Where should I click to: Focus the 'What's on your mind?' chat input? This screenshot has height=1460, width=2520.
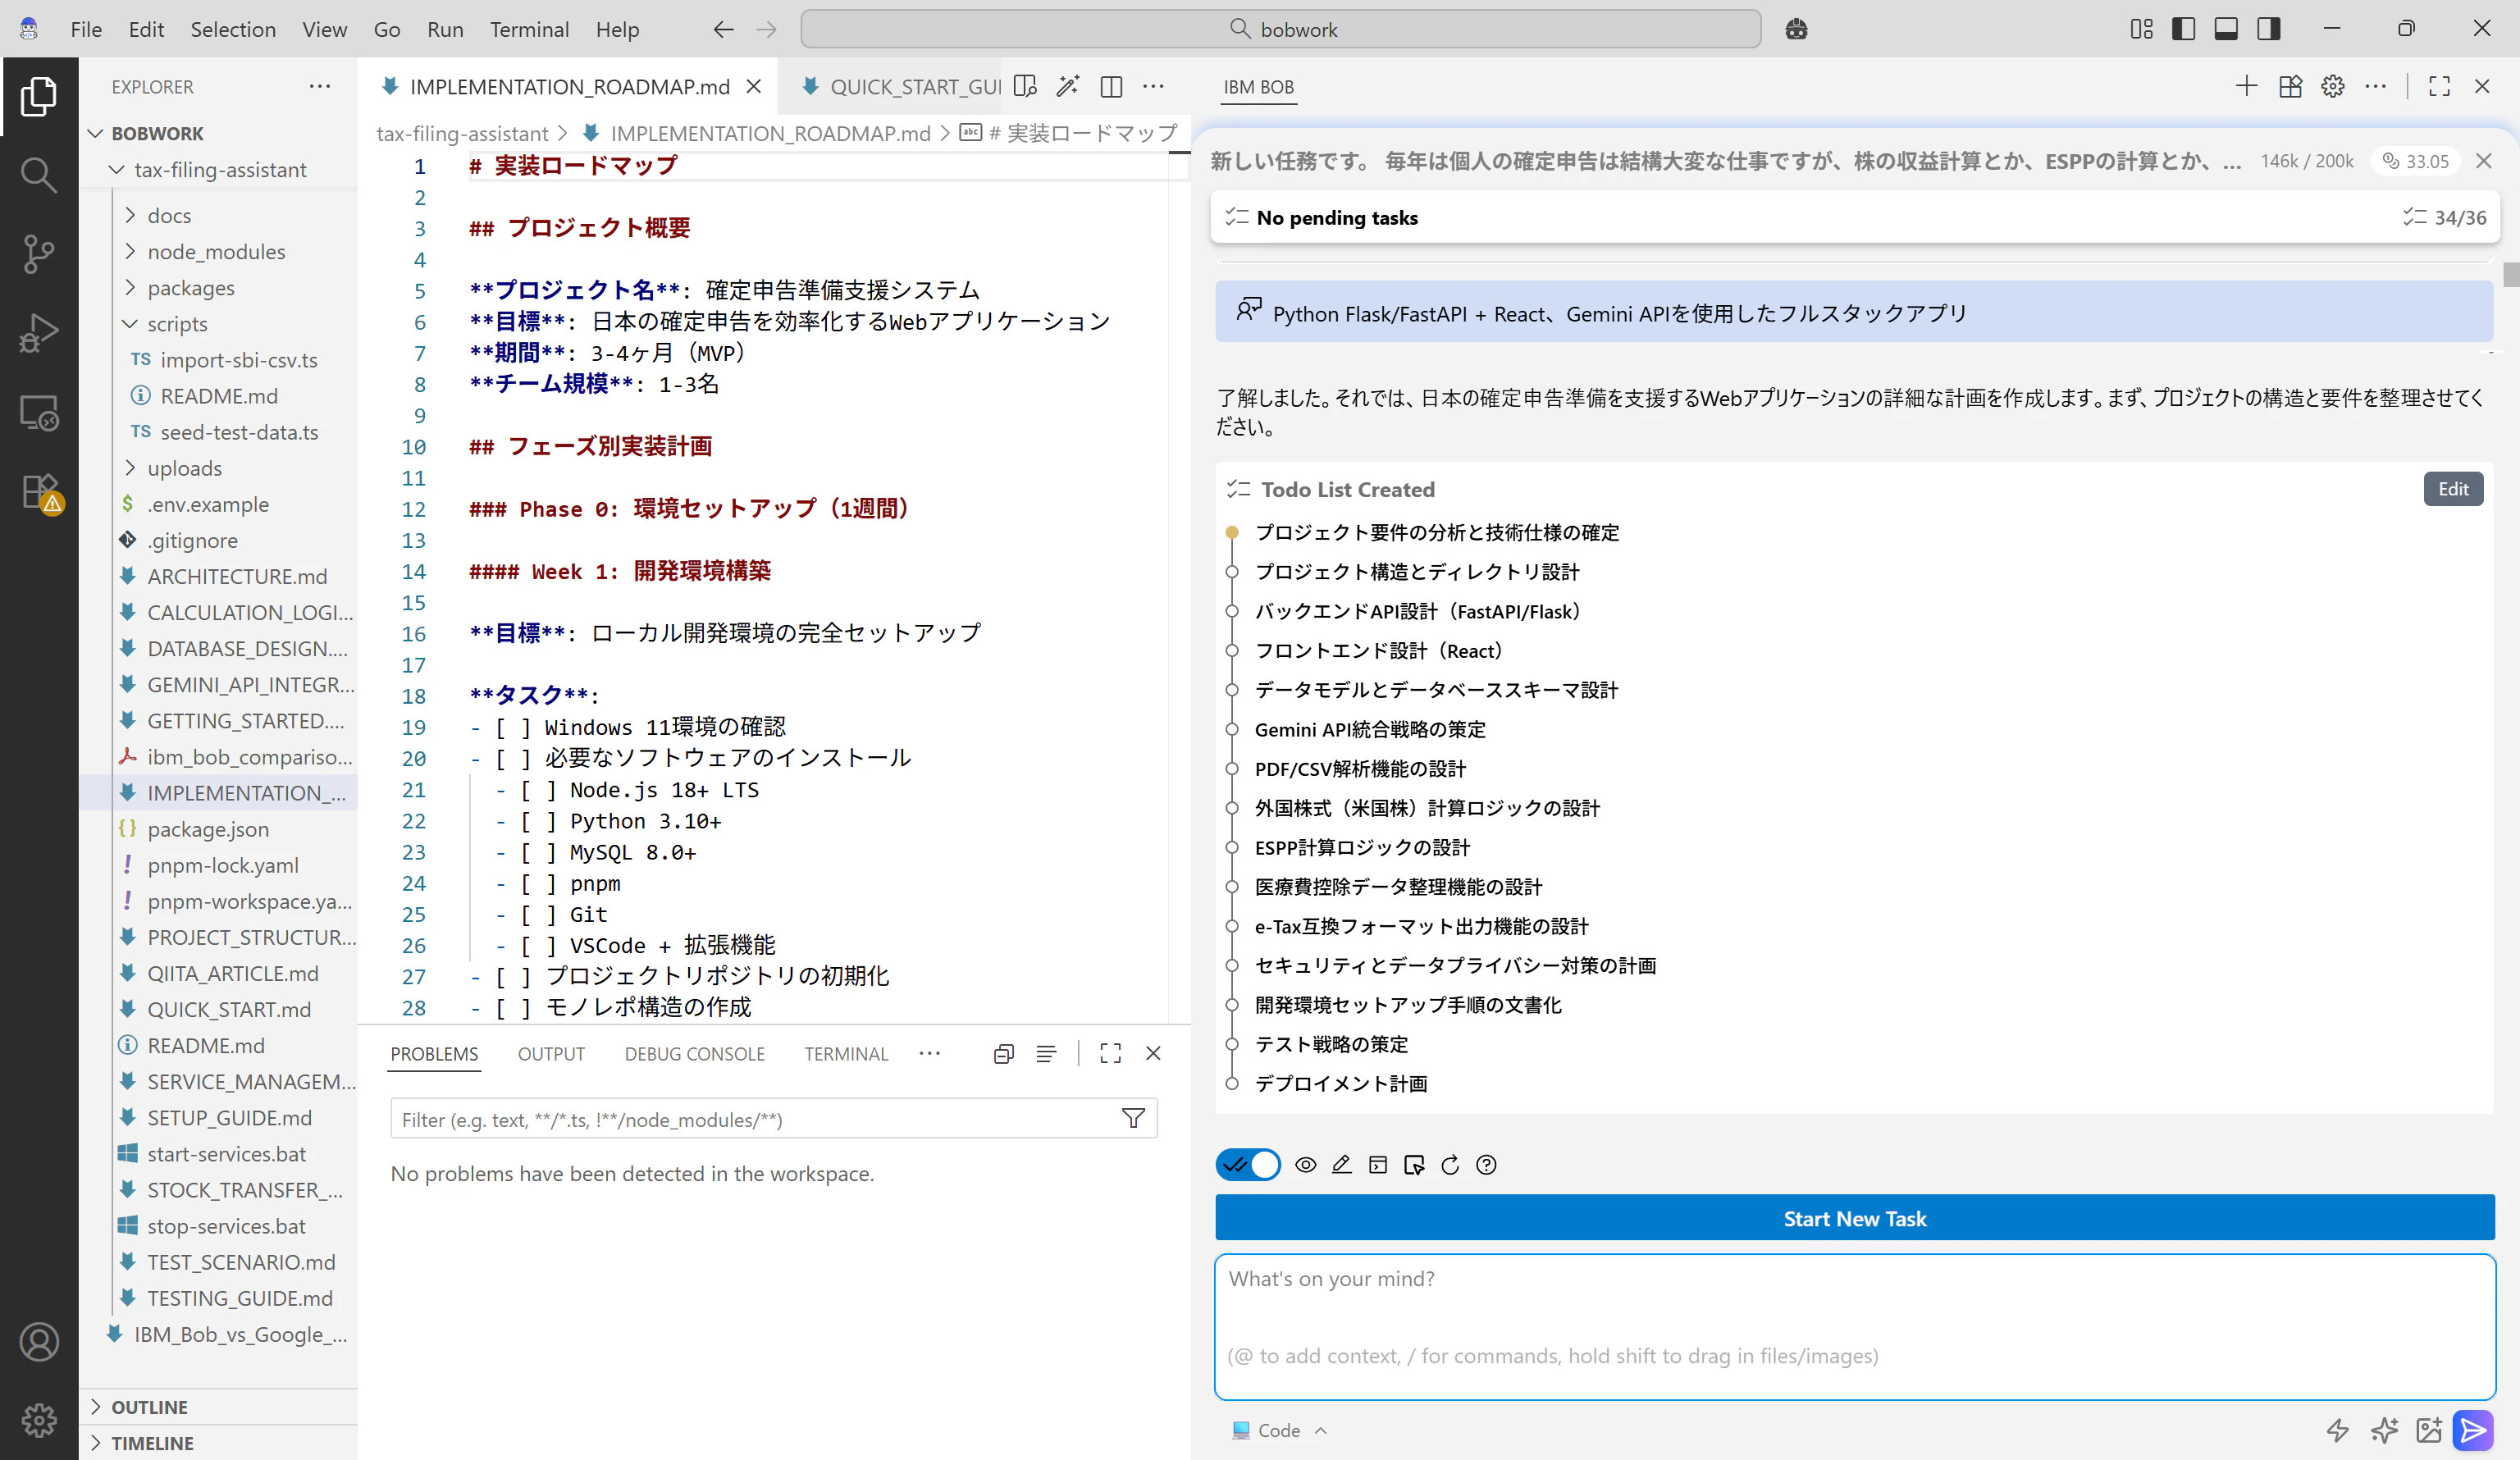click(1855, 1326)
